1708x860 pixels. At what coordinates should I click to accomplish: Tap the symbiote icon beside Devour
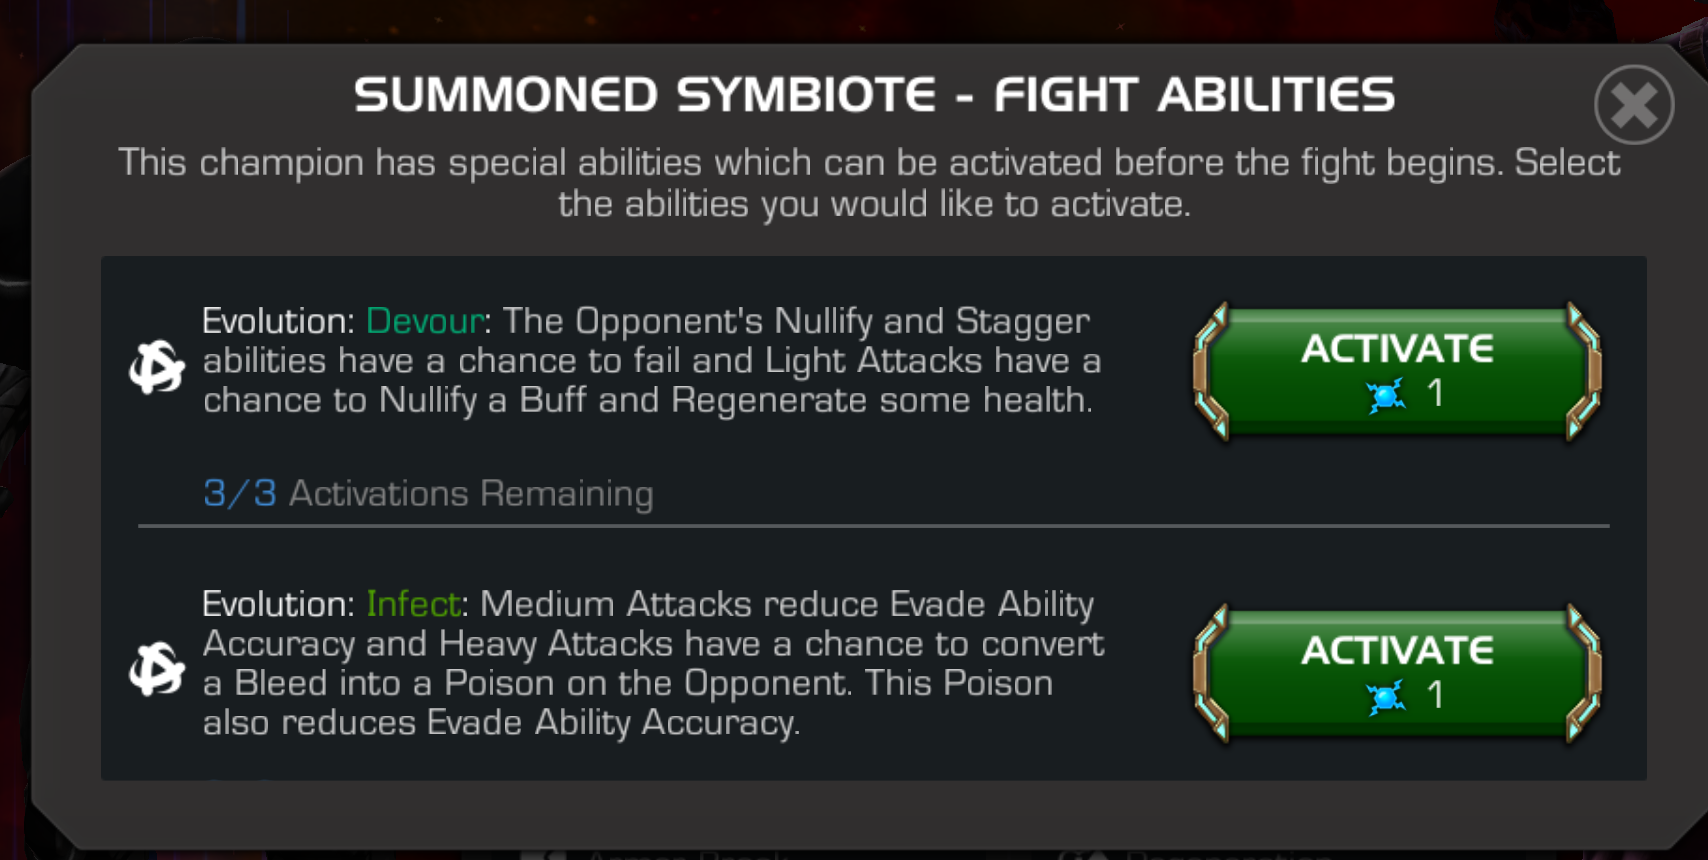[157, 366]
